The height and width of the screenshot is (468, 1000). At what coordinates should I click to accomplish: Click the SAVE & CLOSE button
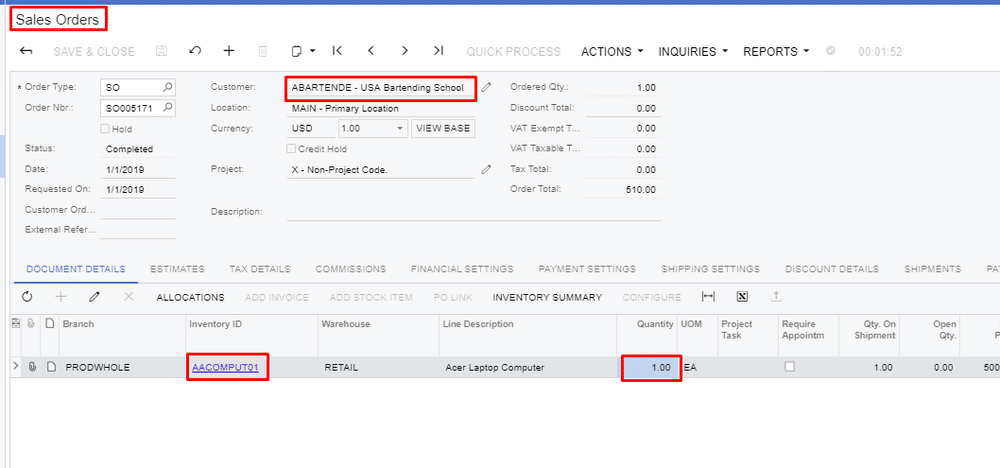pos(94,52)
